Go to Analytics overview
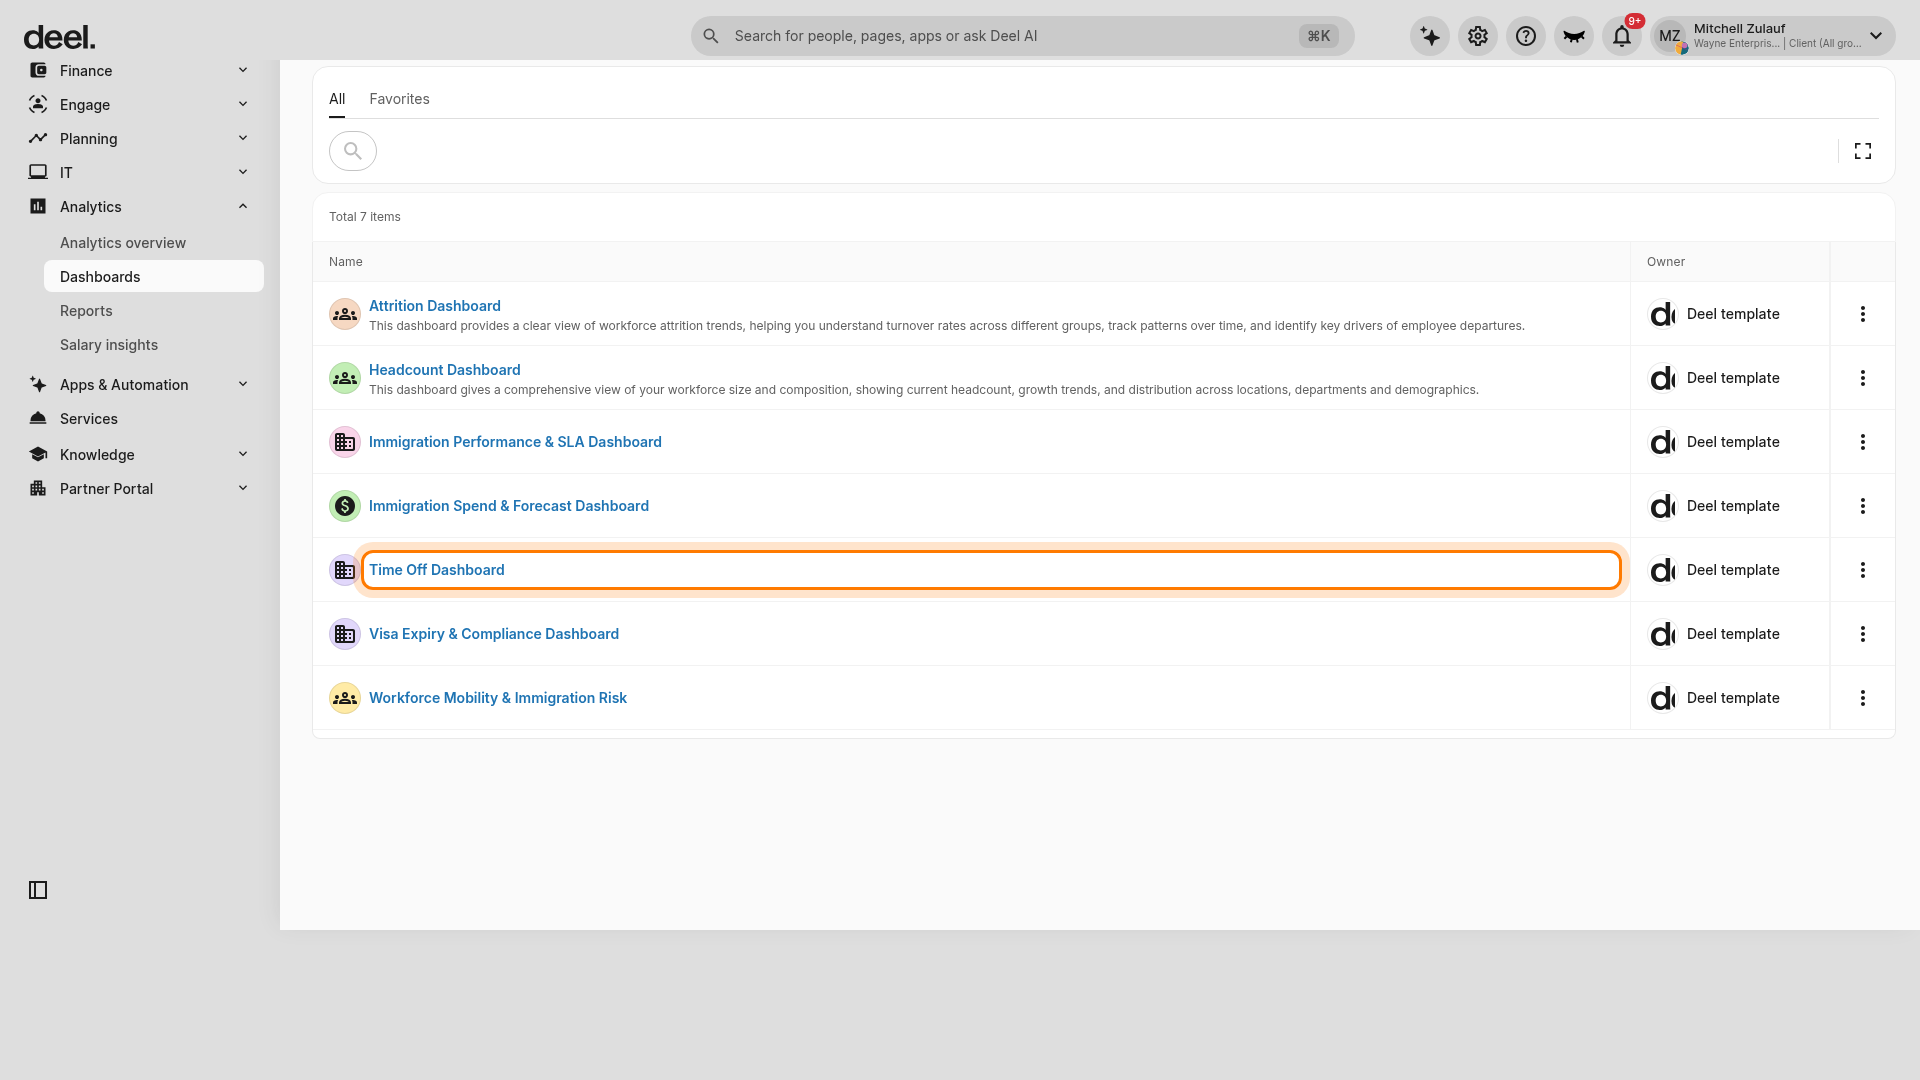1920x1080 pixels. [123, 243]
